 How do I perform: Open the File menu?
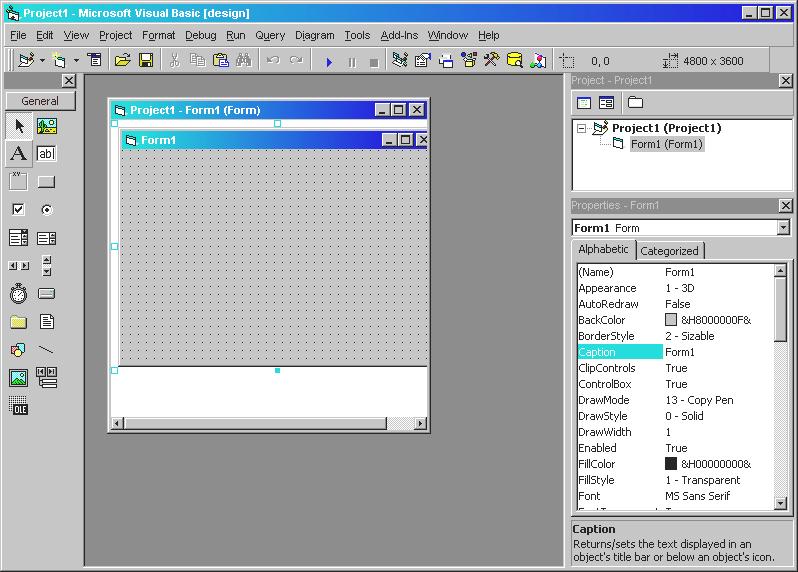(18, 35)
